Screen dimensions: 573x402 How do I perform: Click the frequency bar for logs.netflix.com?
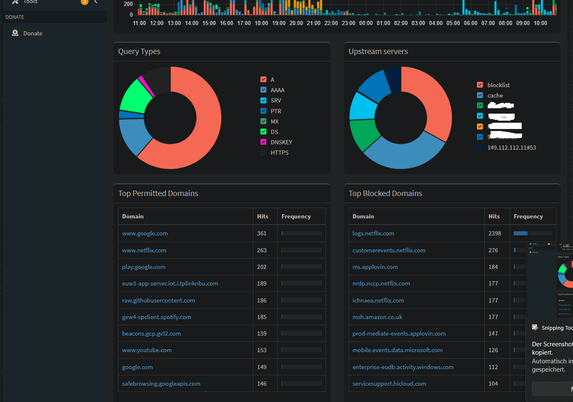click(533, 233)
